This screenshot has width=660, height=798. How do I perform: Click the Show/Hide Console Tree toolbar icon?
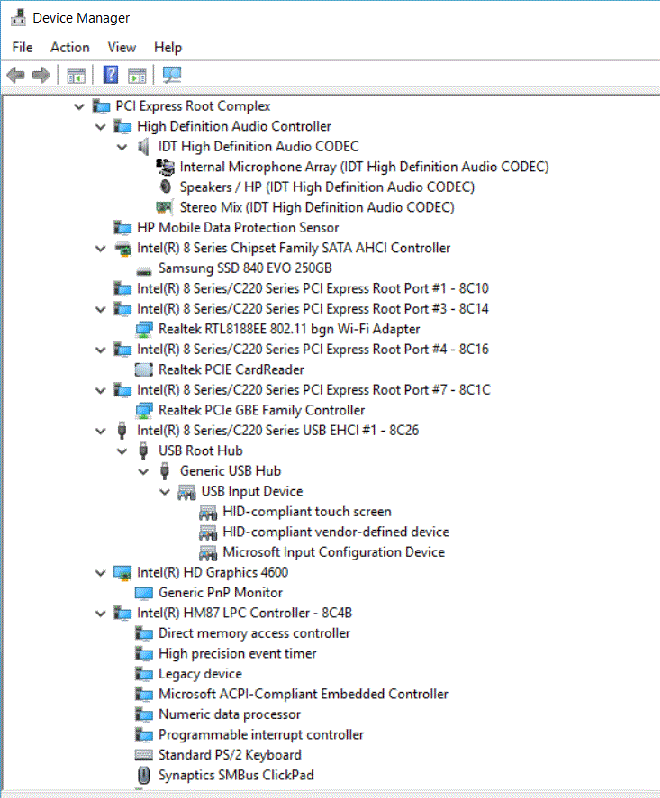(x=76, y=76)
